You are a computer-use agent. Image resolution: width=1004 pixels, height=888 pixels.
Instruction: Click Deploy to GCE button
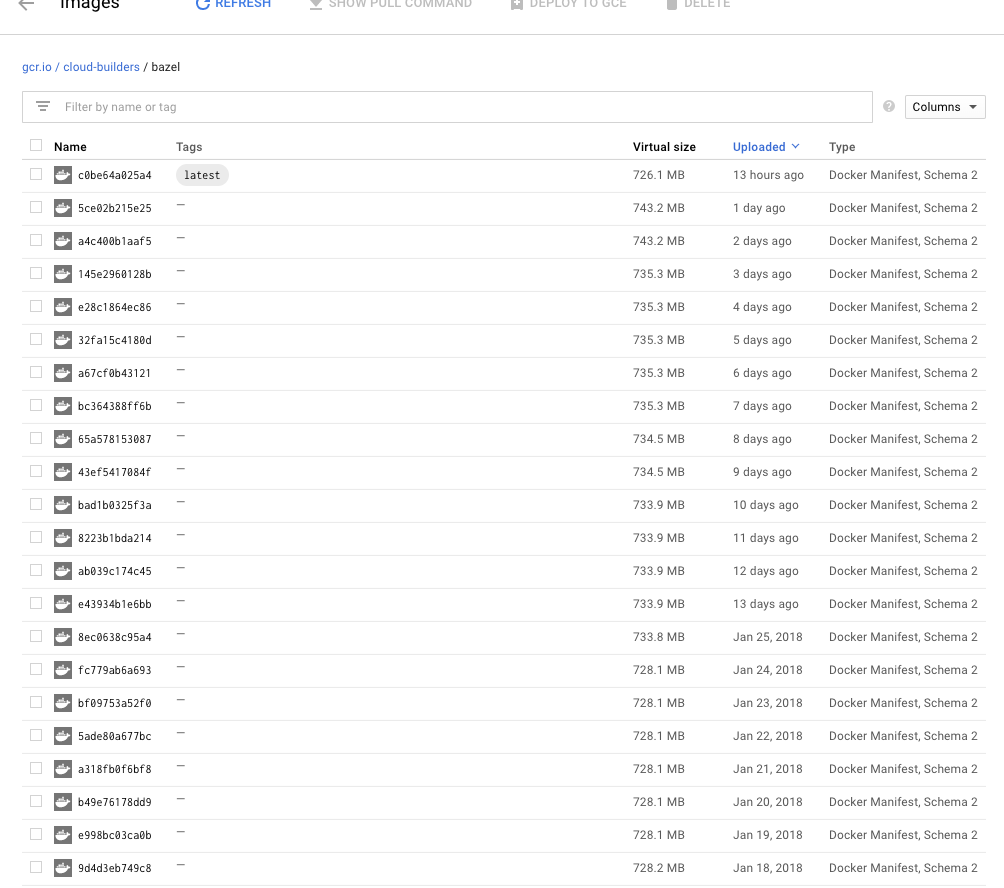(568, 4)
